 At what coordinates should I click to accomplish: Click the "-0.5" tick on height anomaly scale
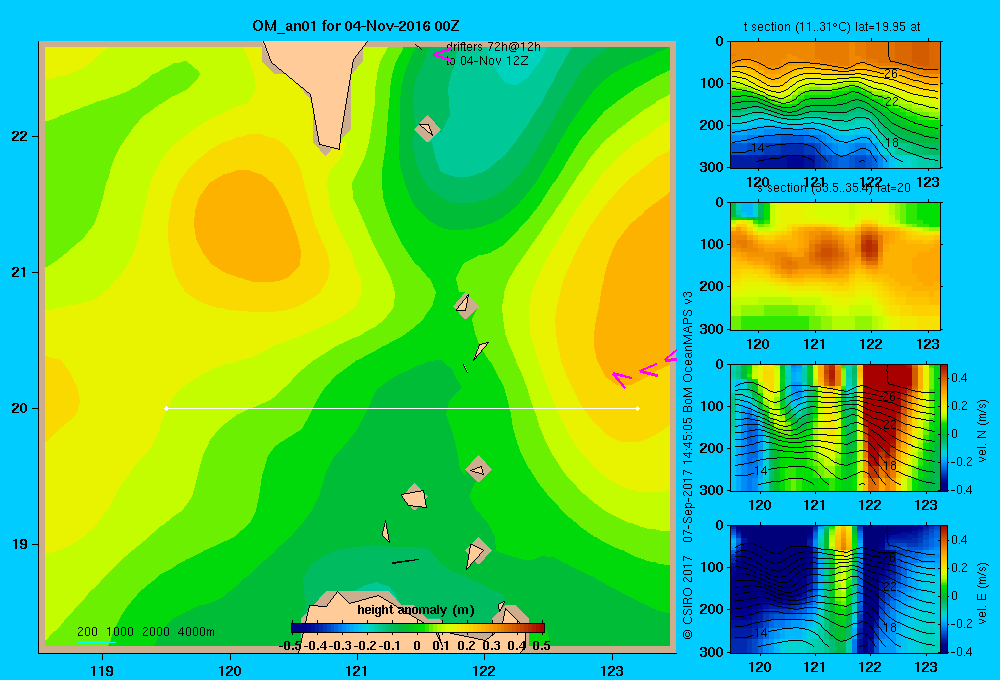point(290,646)
